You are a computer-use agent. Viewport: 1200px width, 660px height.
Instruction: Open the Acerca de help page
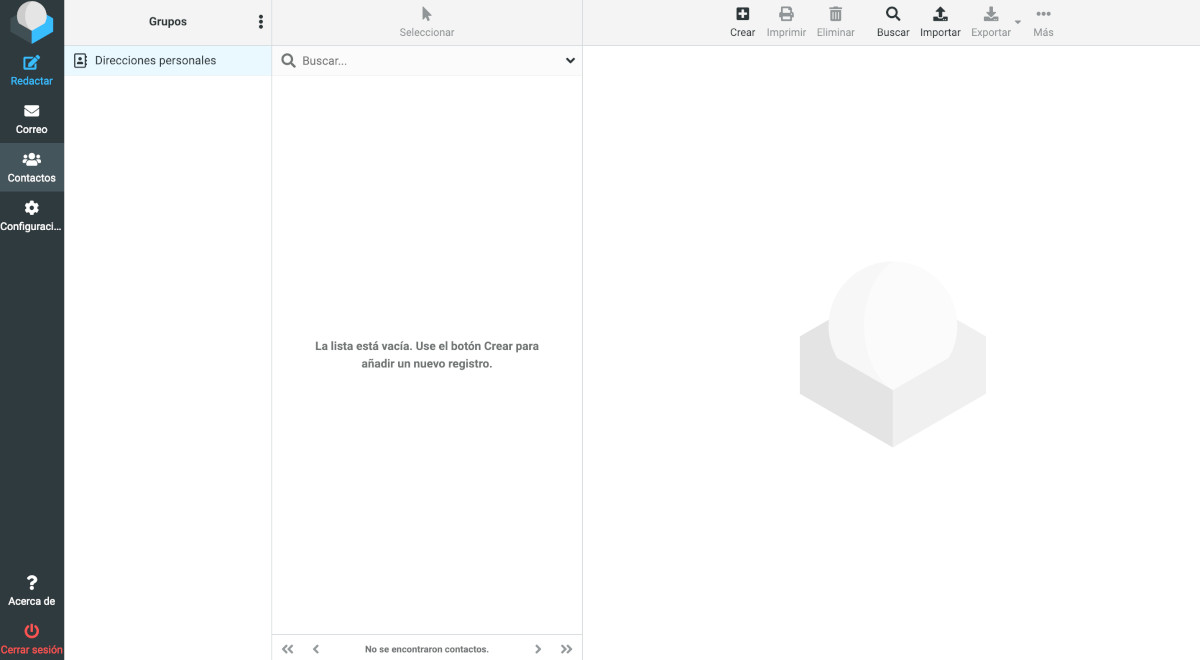point(32,591)
